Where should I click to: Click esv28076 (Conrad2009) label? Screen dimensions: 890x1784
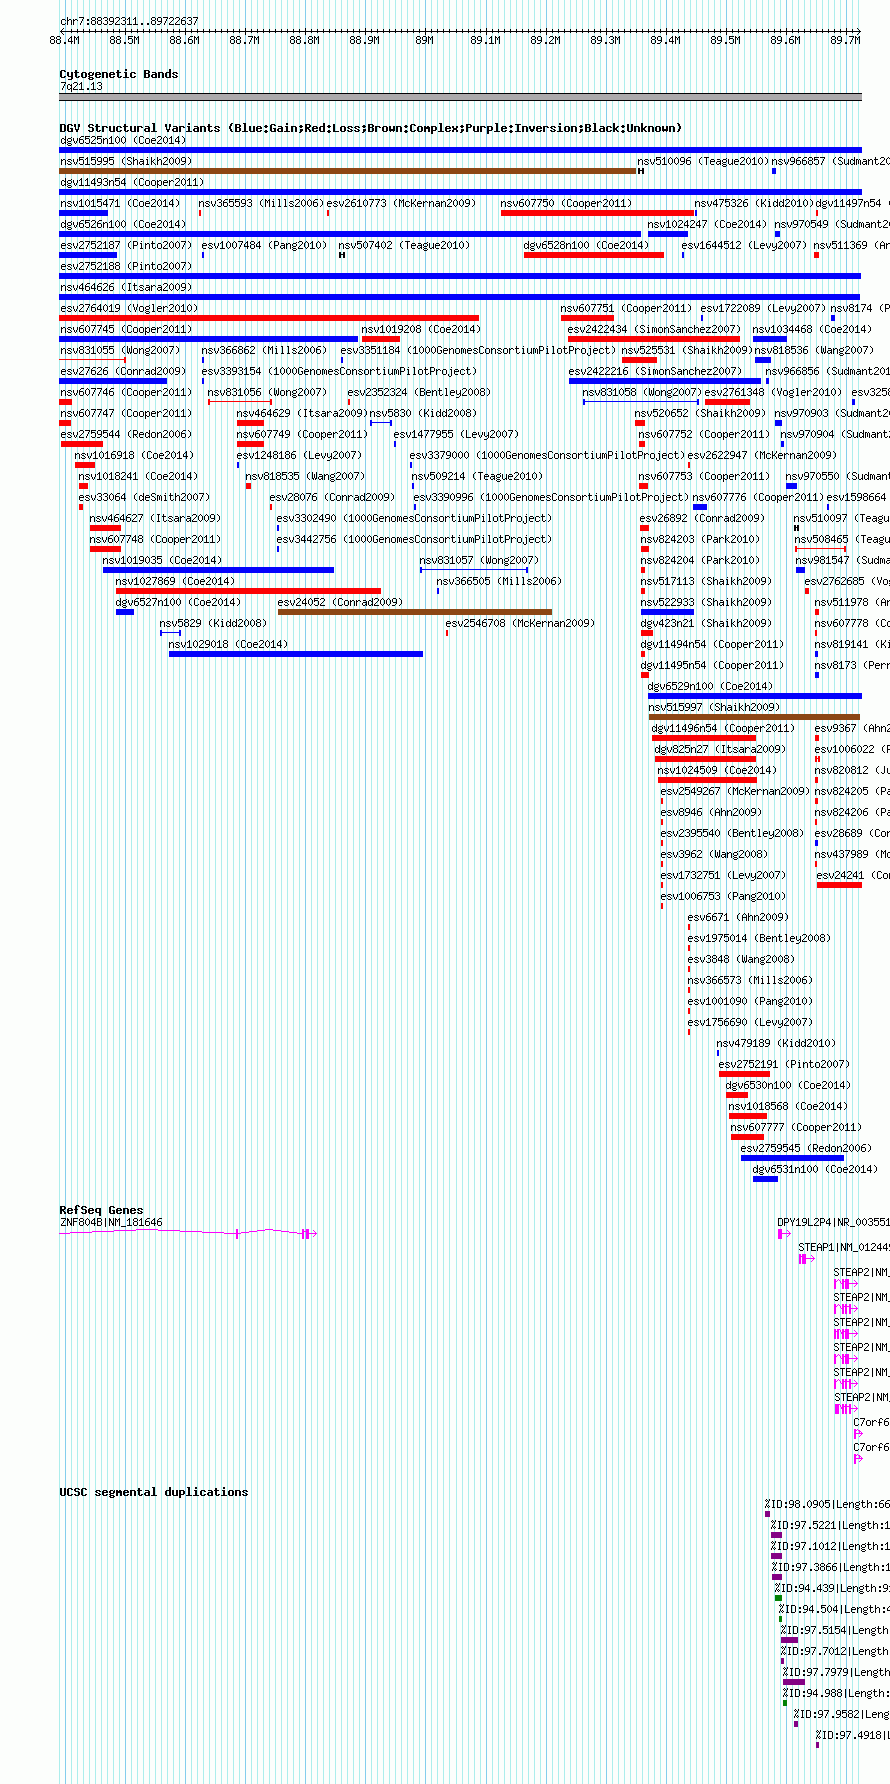(333, 498)
